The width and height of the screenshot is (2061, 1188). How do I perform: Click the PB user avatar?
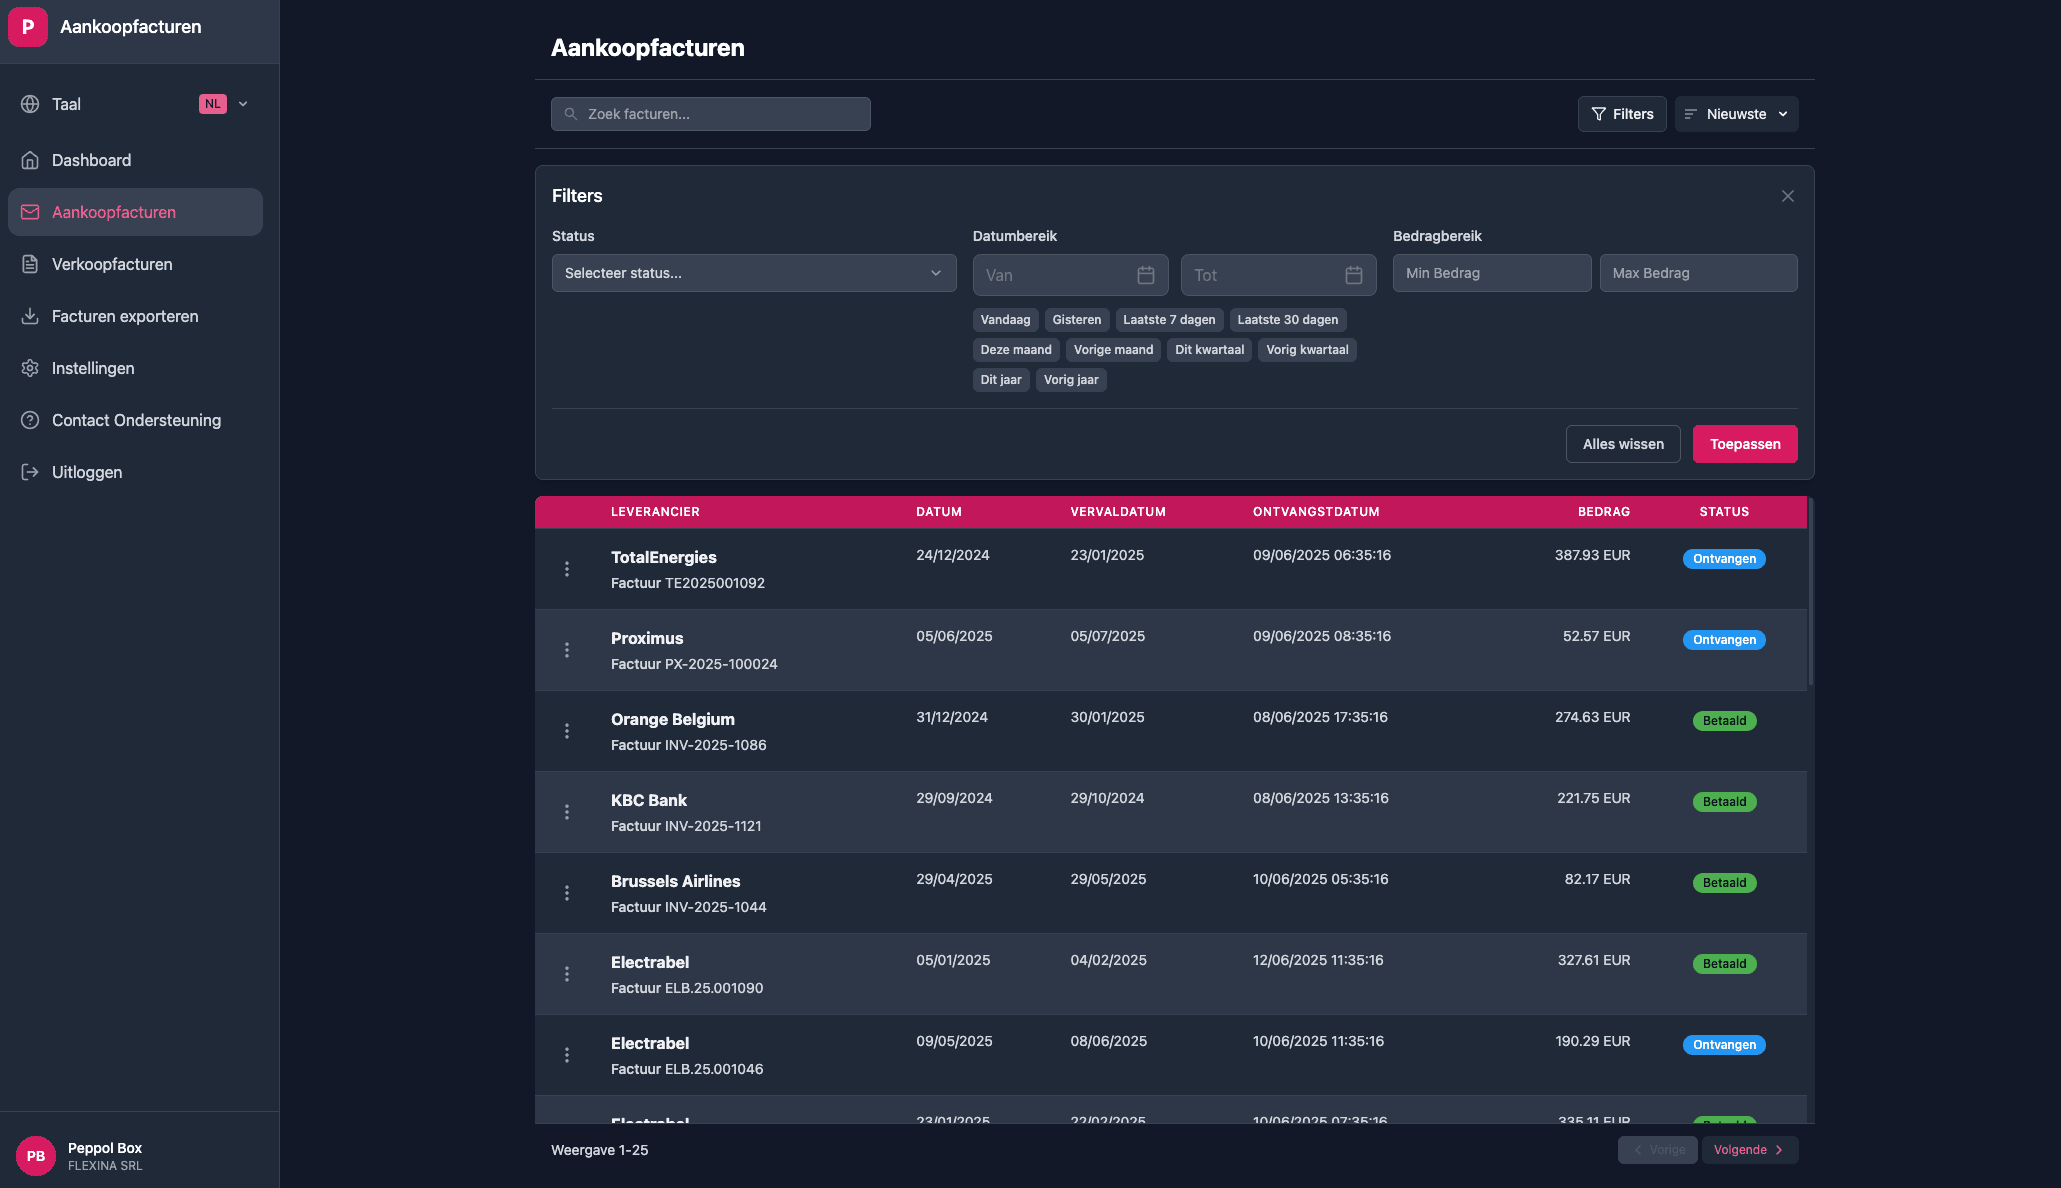36,1156
